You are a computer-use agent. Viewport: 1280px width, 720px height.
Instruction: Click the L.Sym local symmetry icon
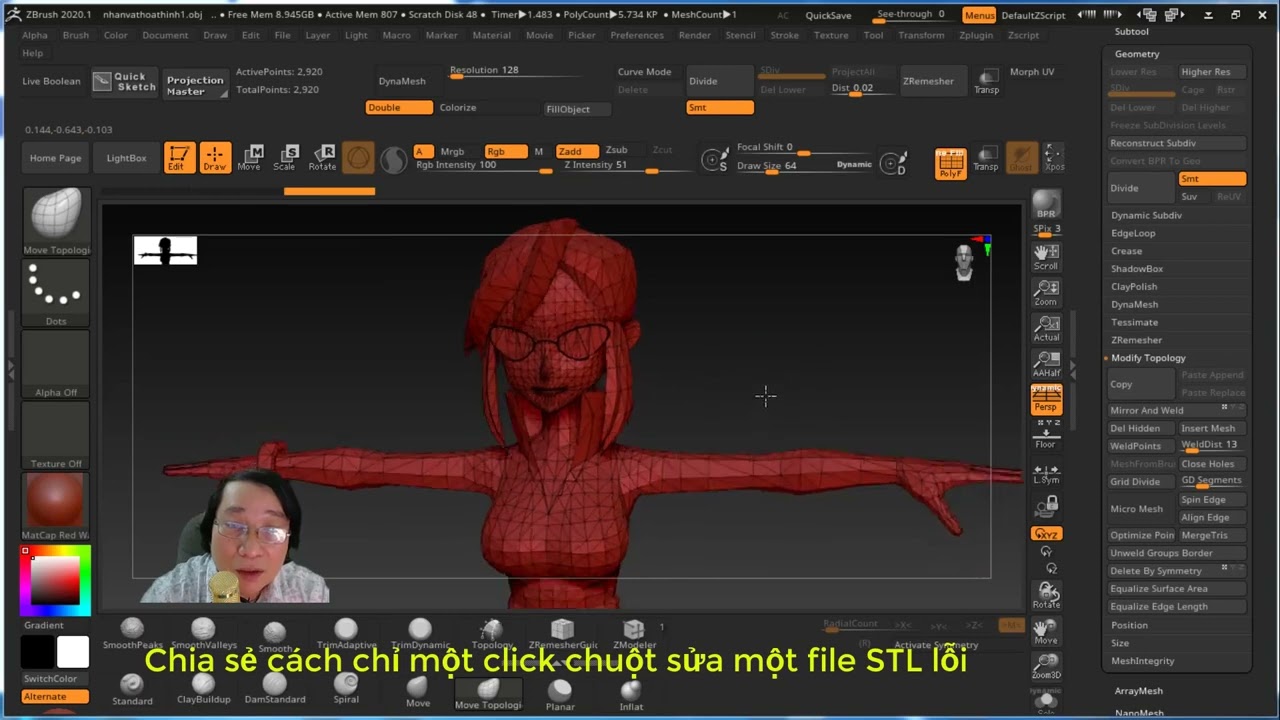(1046, 473)
